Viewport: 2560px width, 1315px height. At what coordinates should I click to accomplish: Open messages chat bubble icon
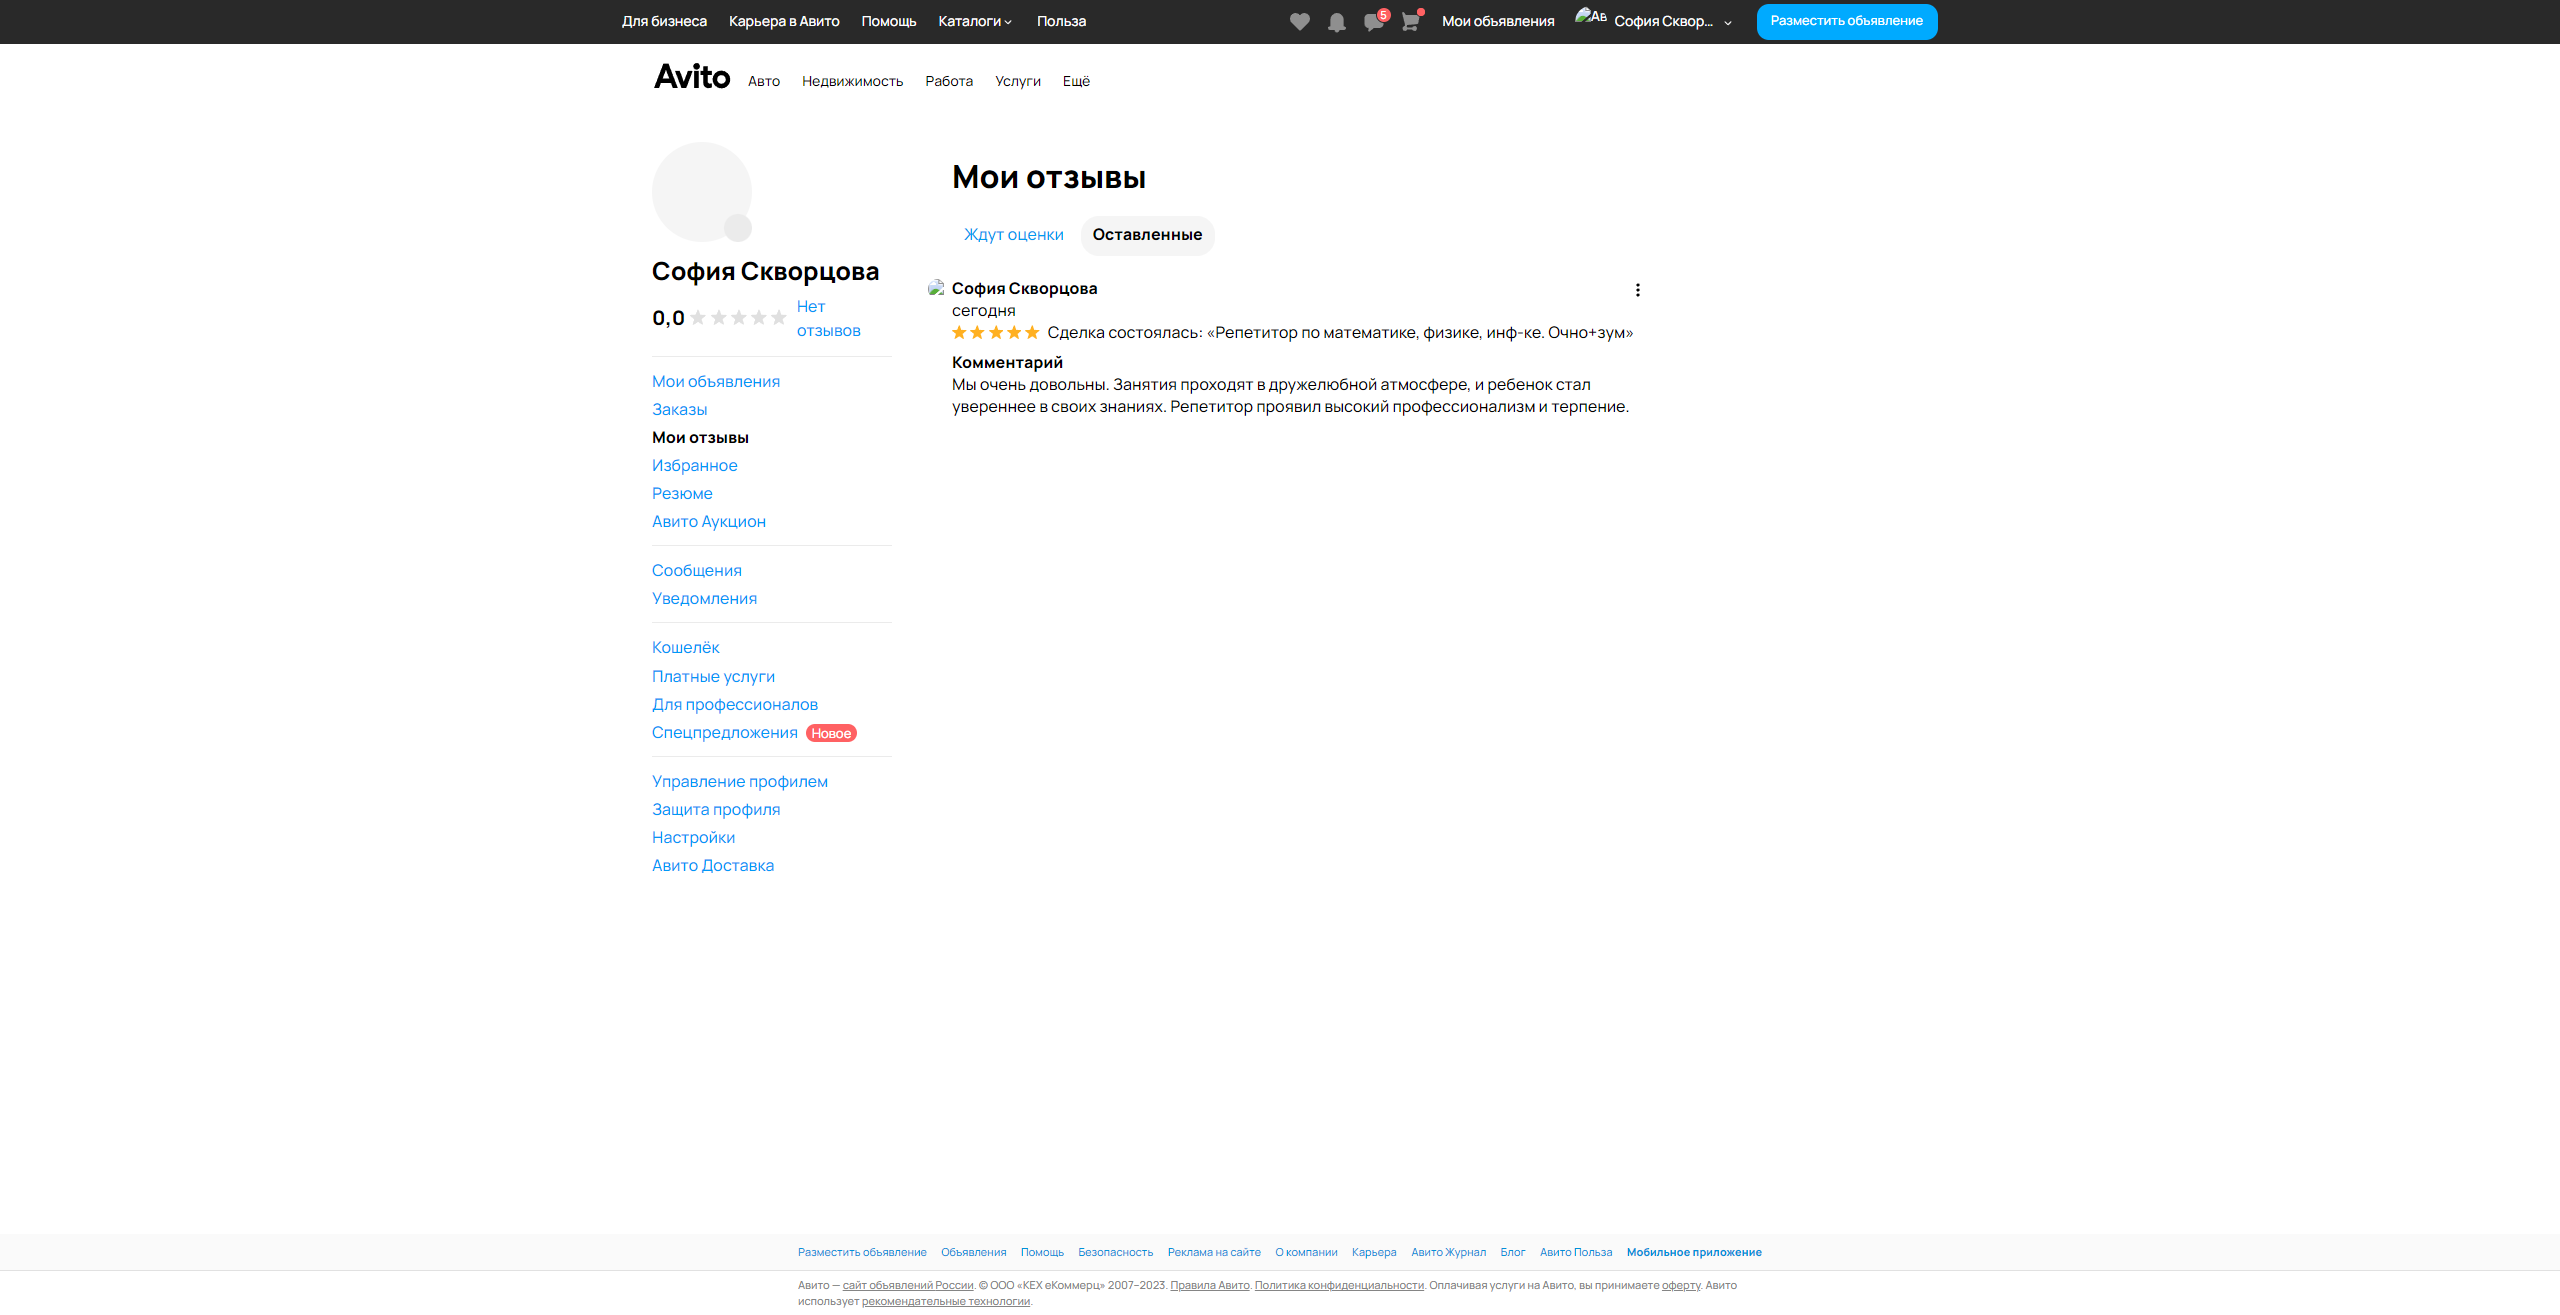coord(1373,22)
